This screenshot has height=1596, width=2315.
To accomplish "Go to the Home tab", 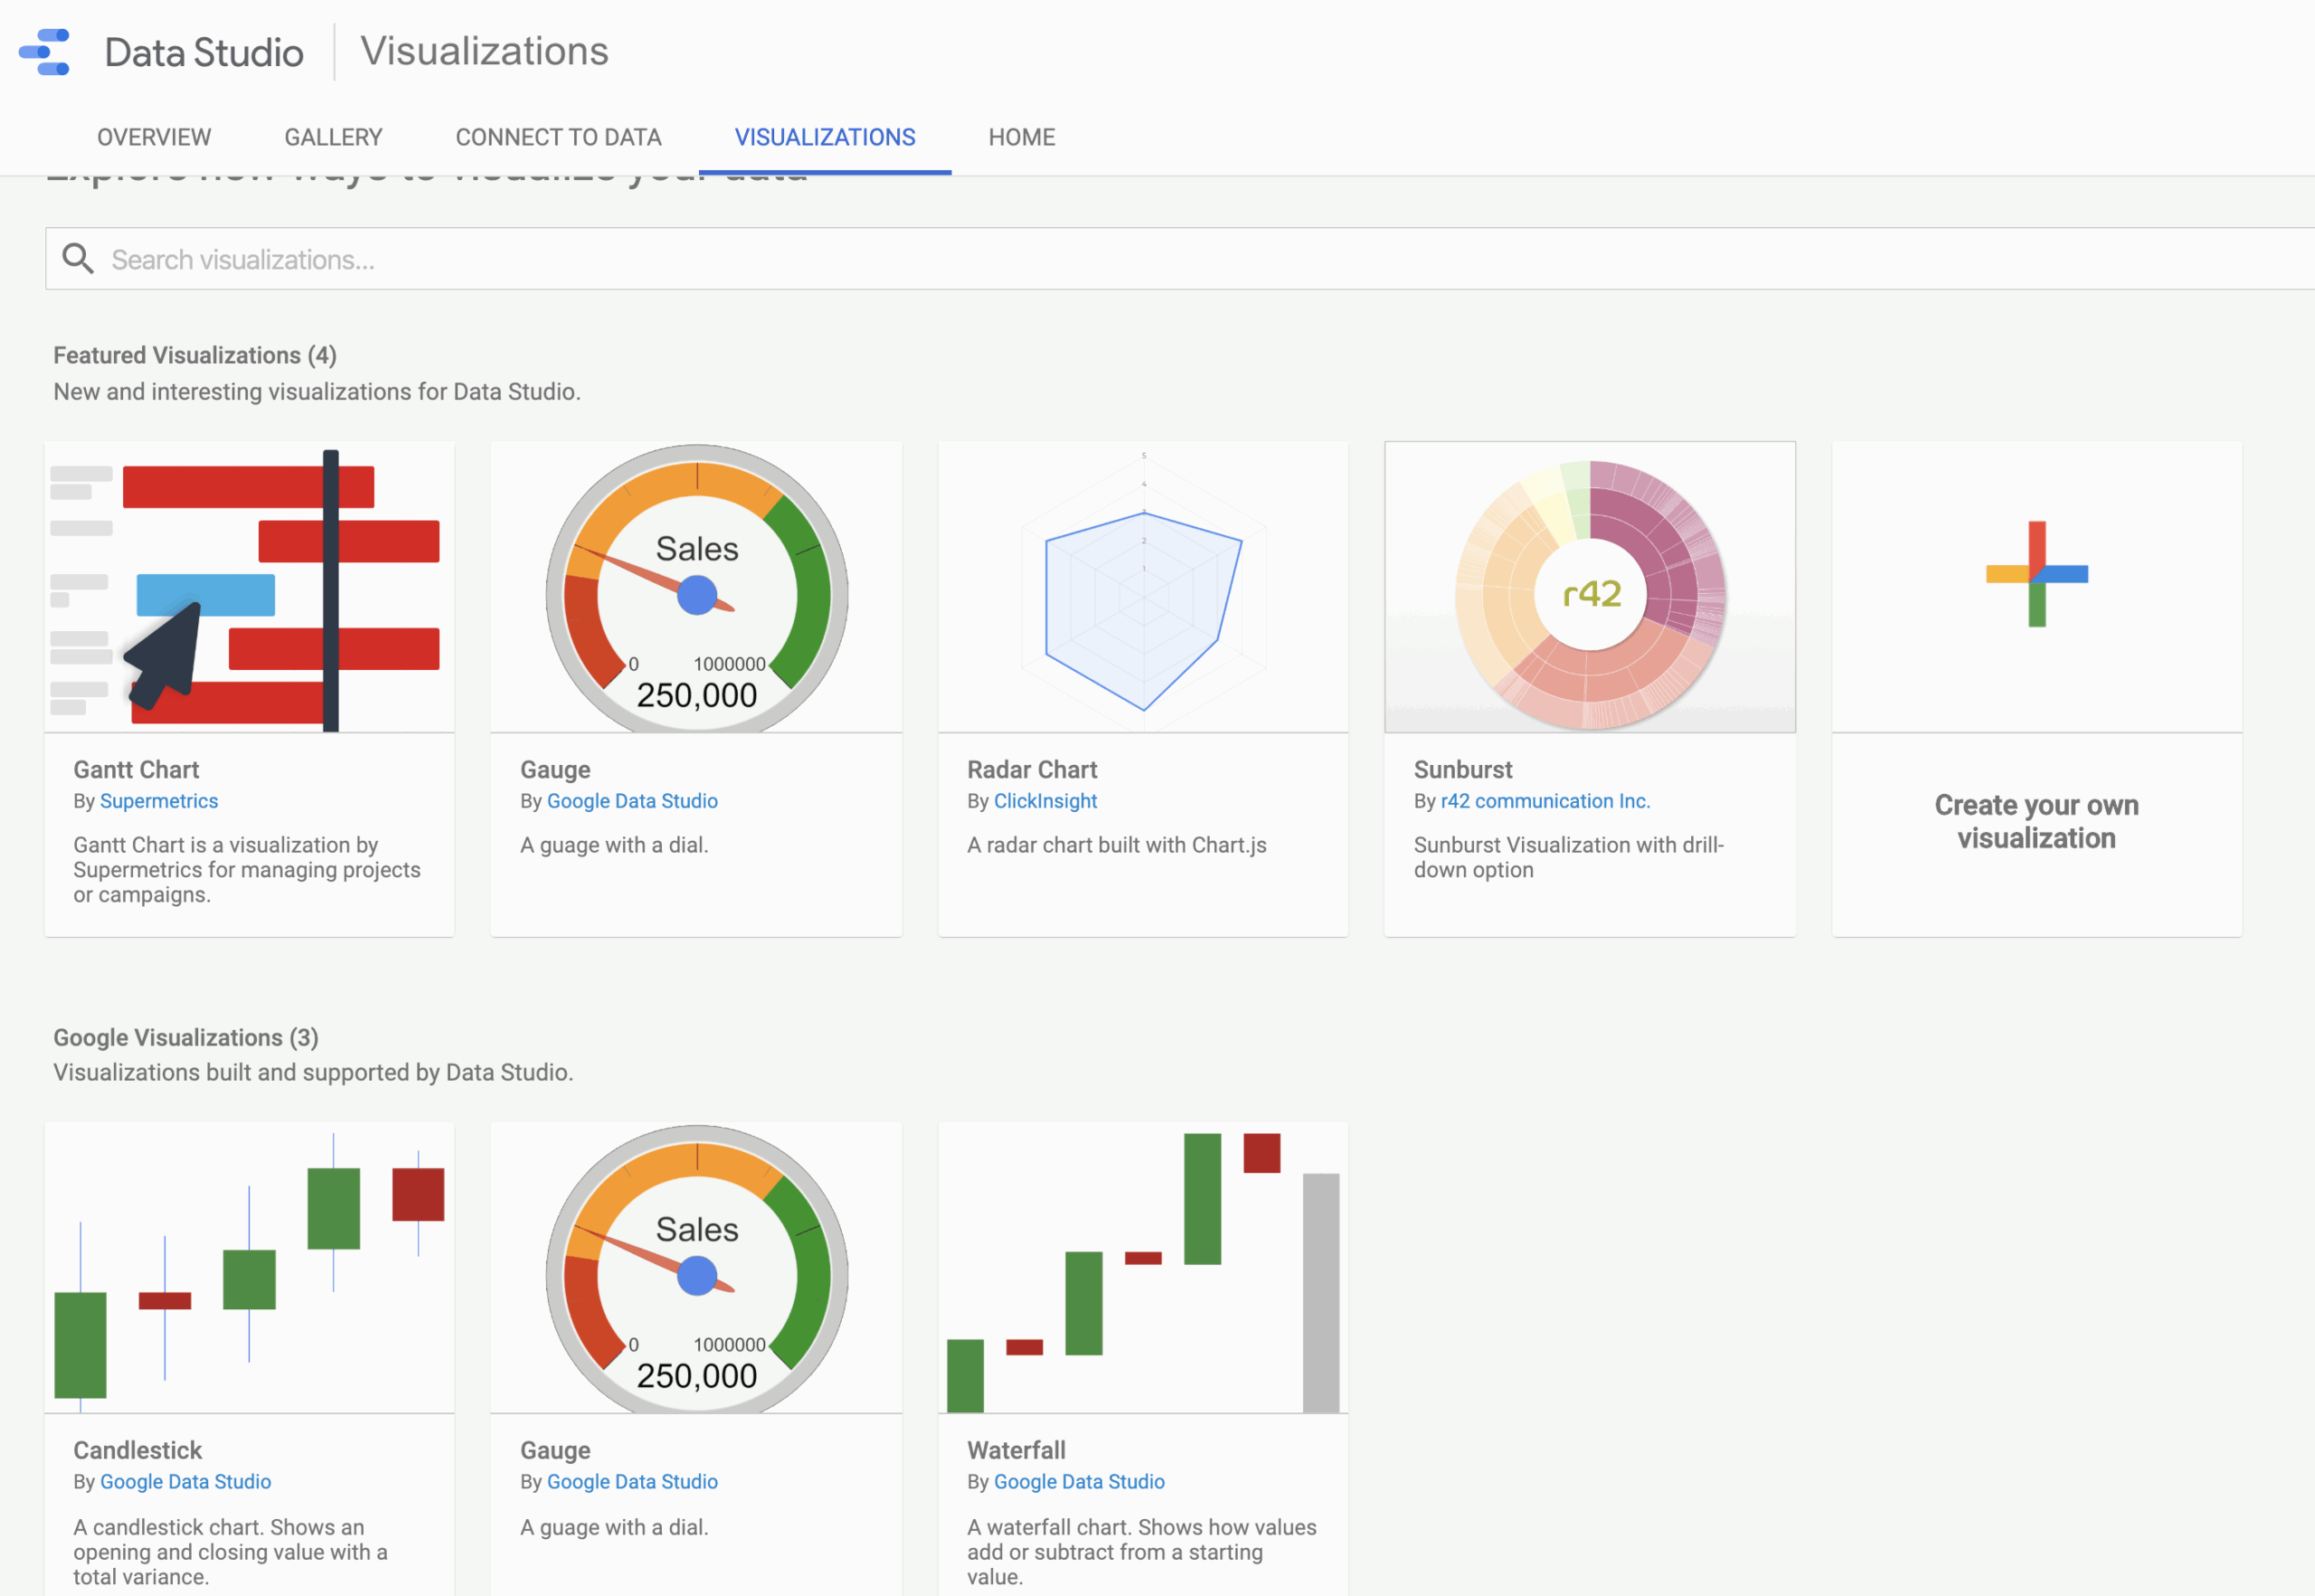I will click(1021, 137).
